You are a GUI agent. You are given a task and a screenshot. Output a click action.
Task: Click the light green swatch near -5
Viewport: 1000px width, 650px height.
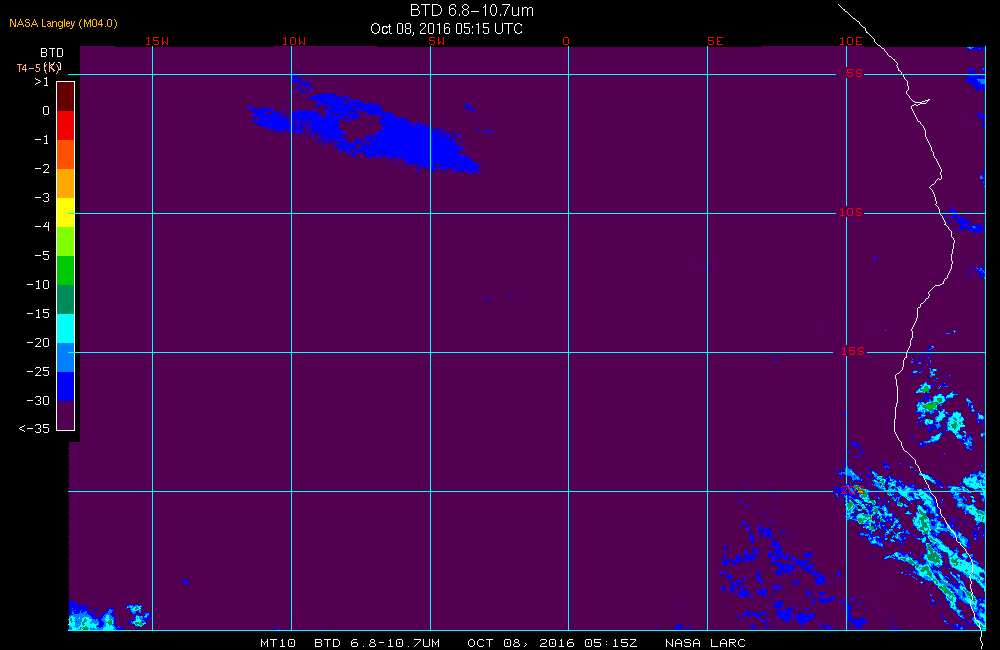tap(66, 242)
